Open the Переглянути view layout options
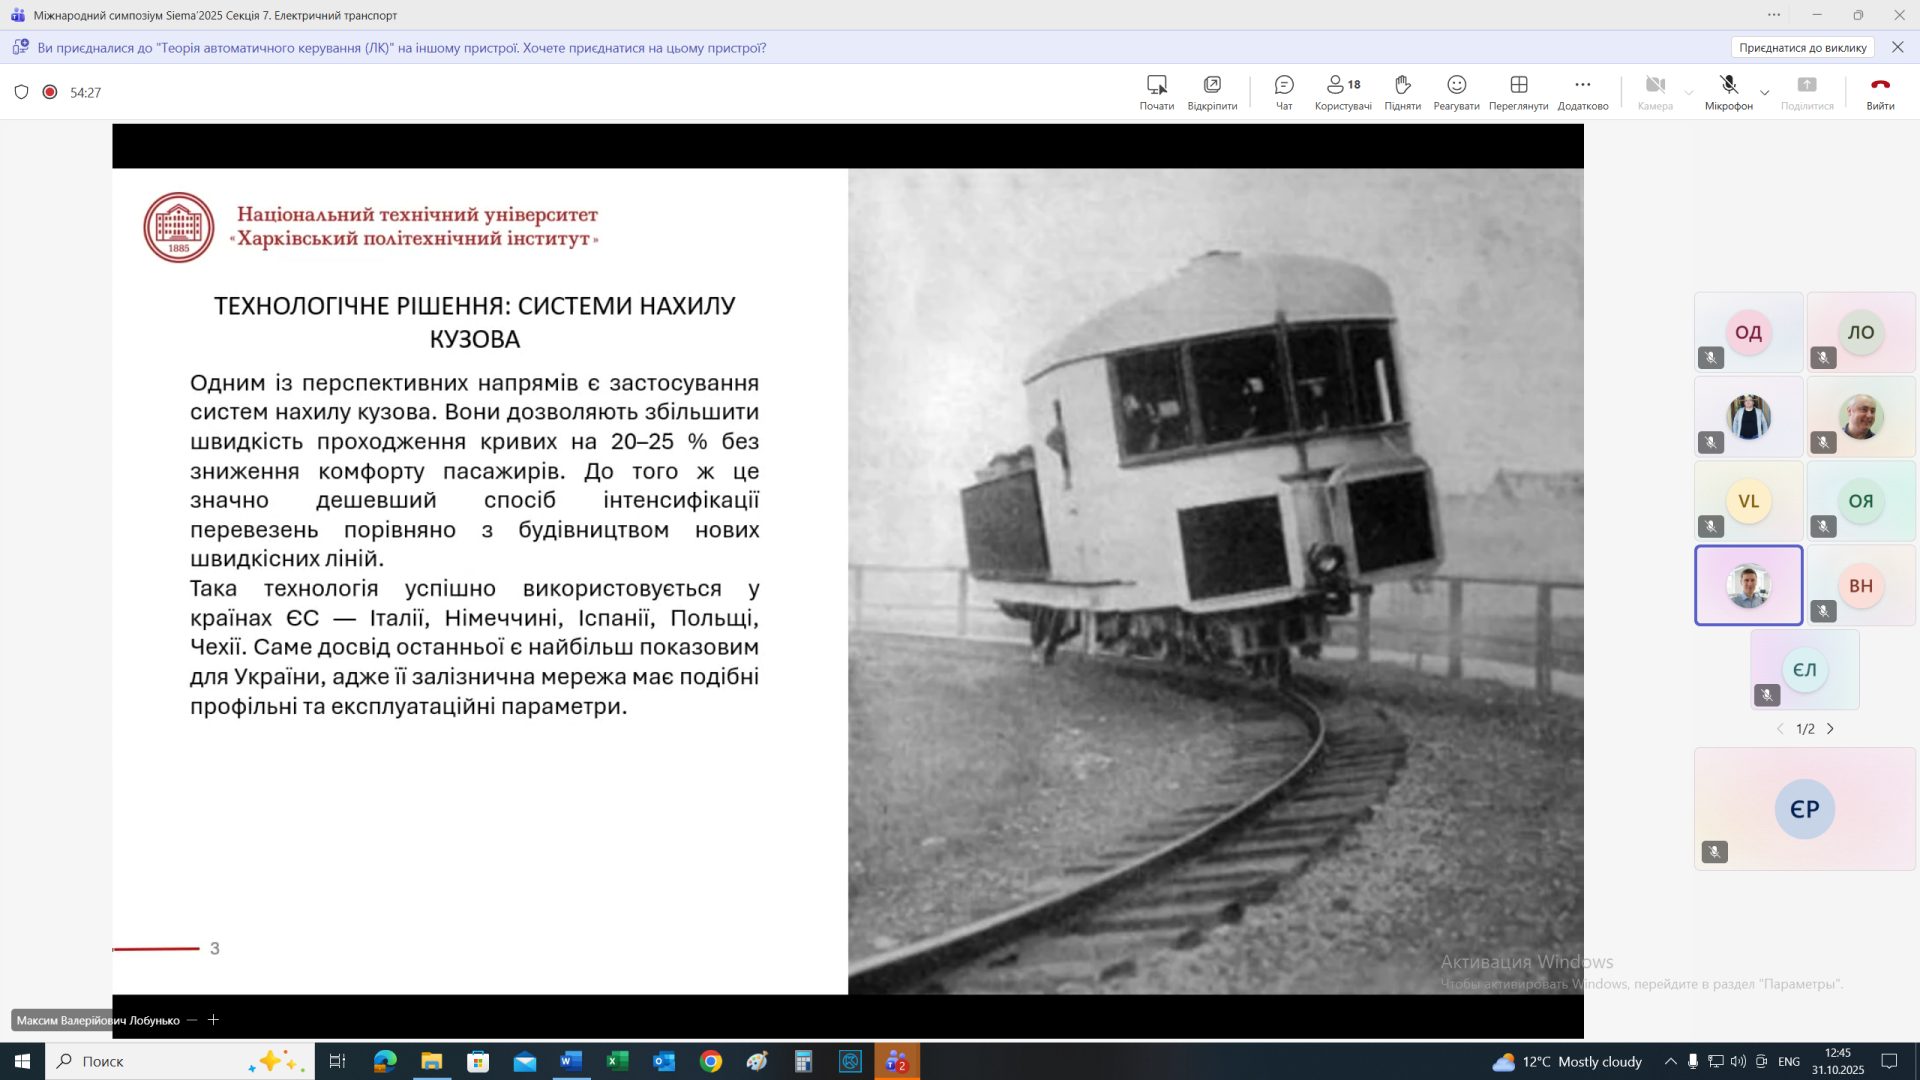This screenshot has width=1920, height=1080. [x=1518, y=91]
